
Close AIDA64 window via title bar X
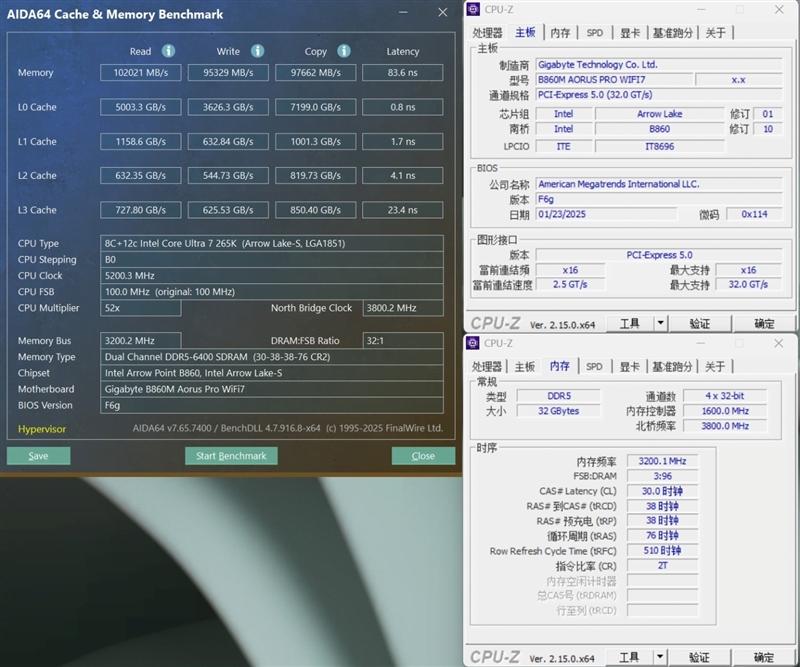(442, 12)
